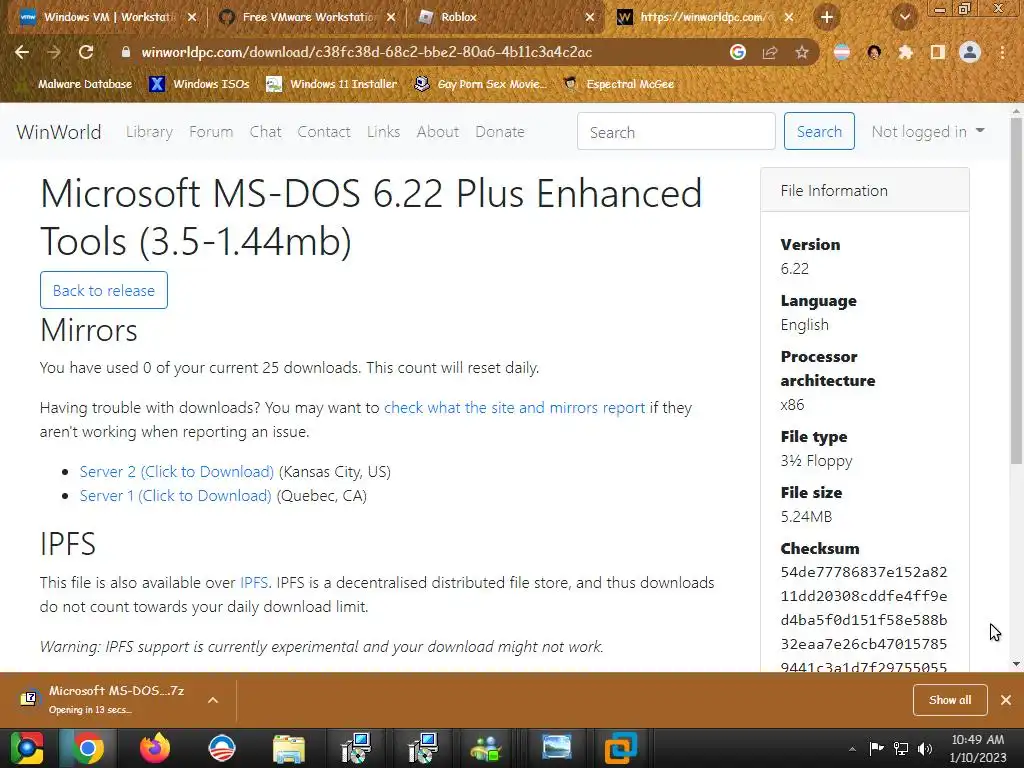The image size is (1024, 768).
Task: Click the Action Center flag tray icon
Action: [876, 749]
